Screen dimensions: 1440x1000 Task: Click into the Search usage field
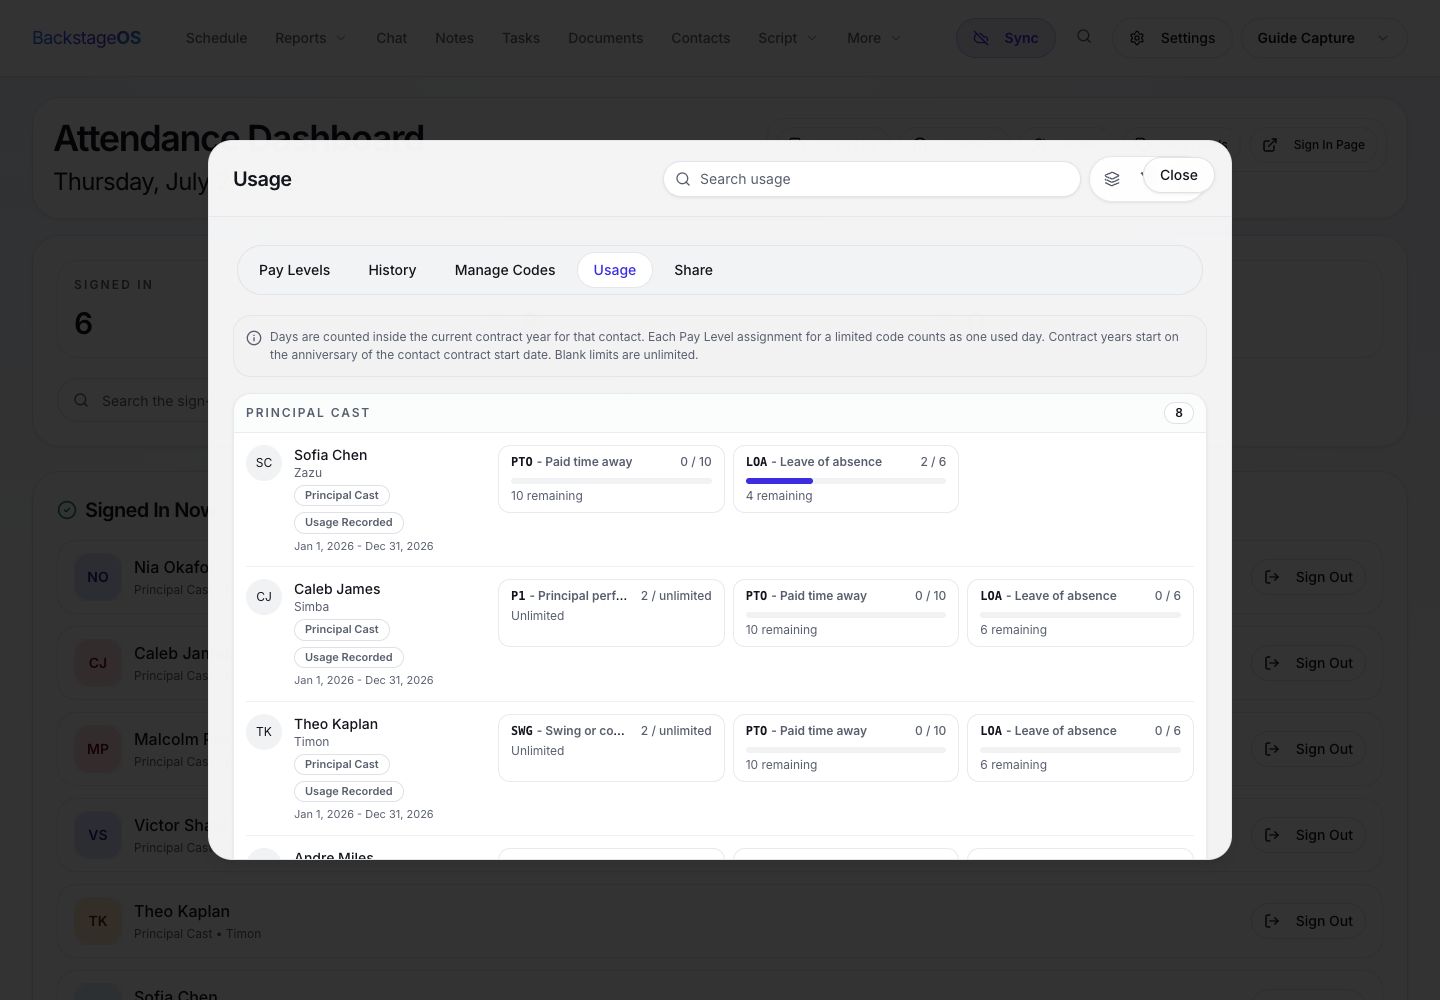872,179
